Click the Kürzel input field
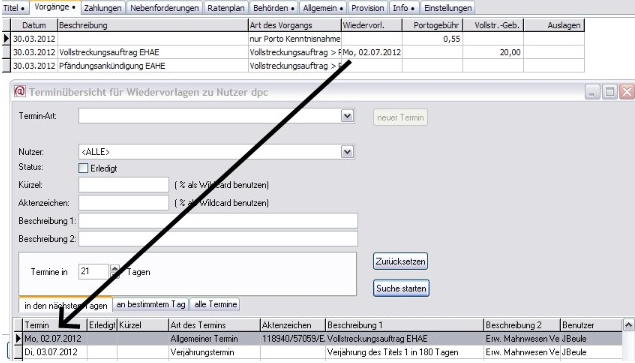635x363 pixels. coord(124,185)
